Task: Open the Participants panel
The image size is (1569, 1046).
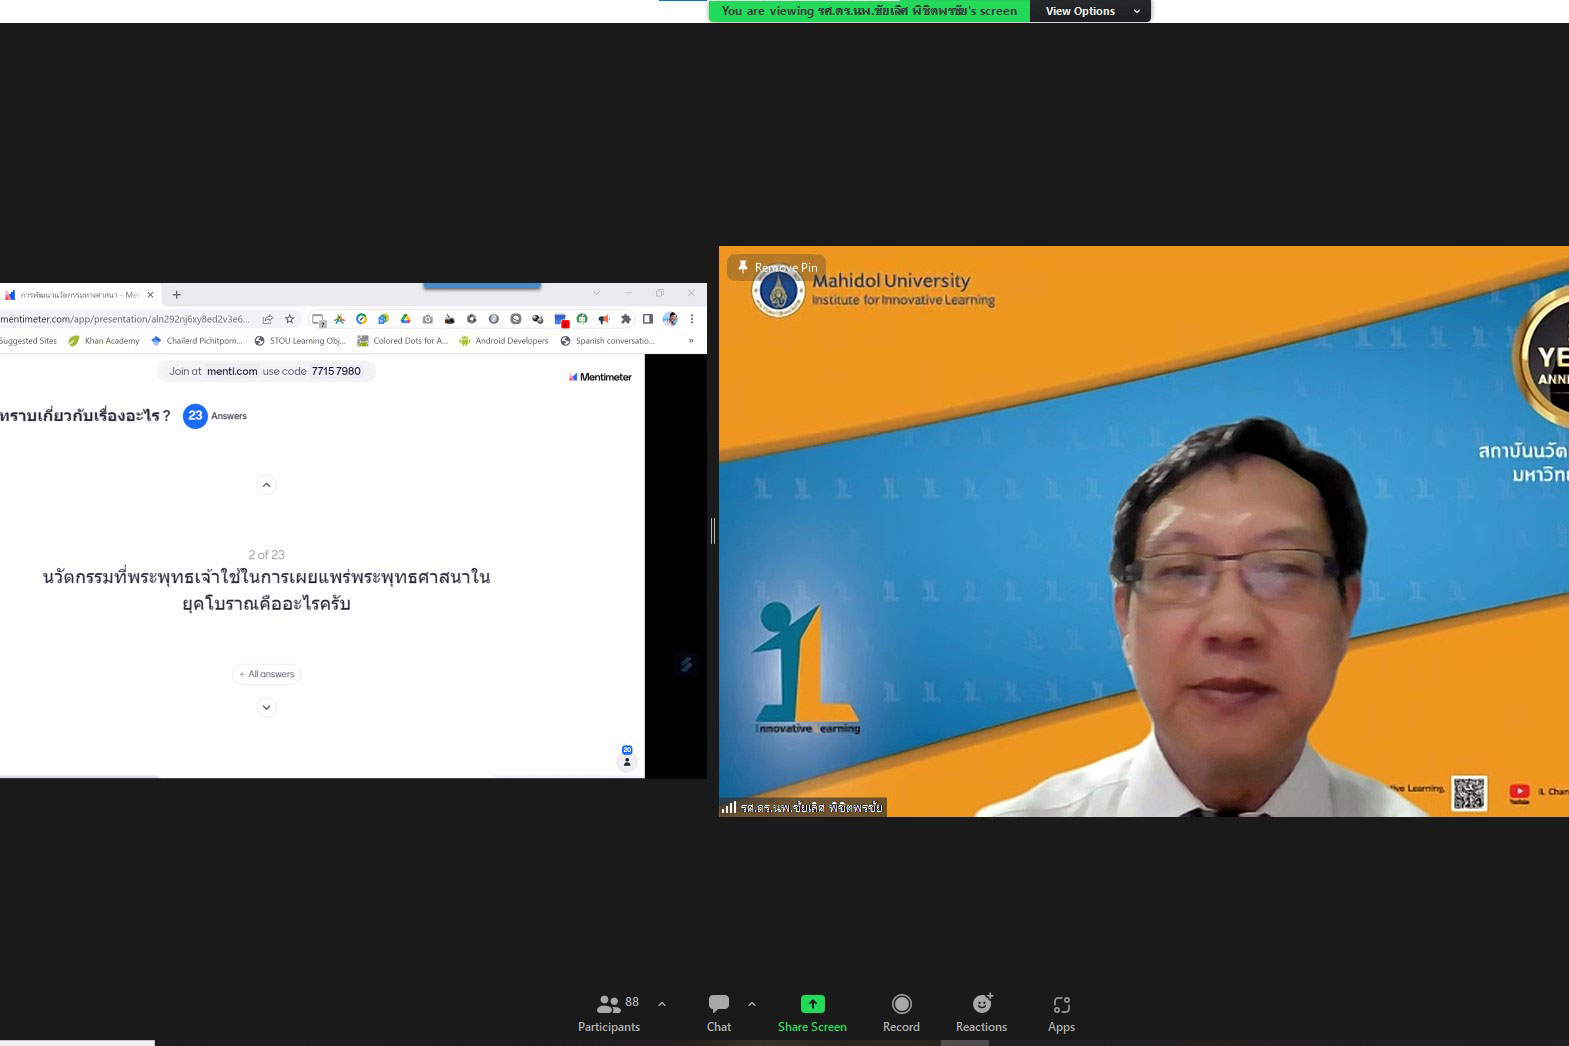Action: (608, 1012)
